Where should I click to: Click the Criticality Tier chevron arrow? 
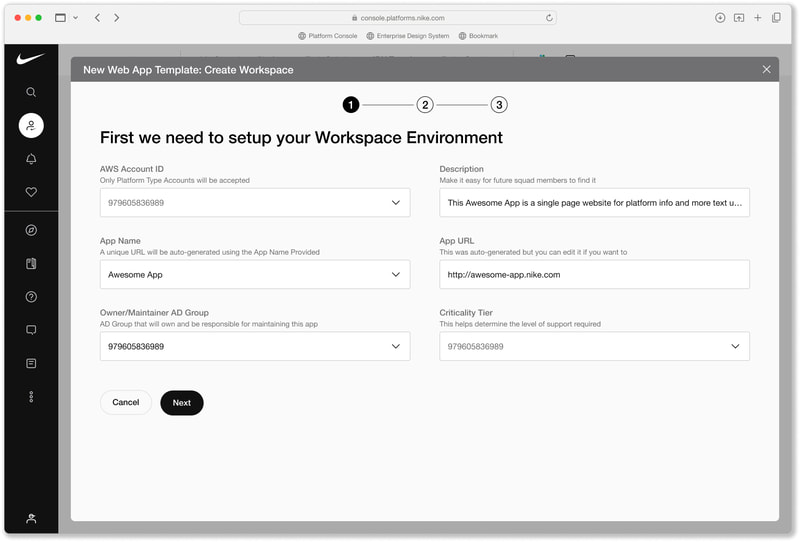click(735, 347)
